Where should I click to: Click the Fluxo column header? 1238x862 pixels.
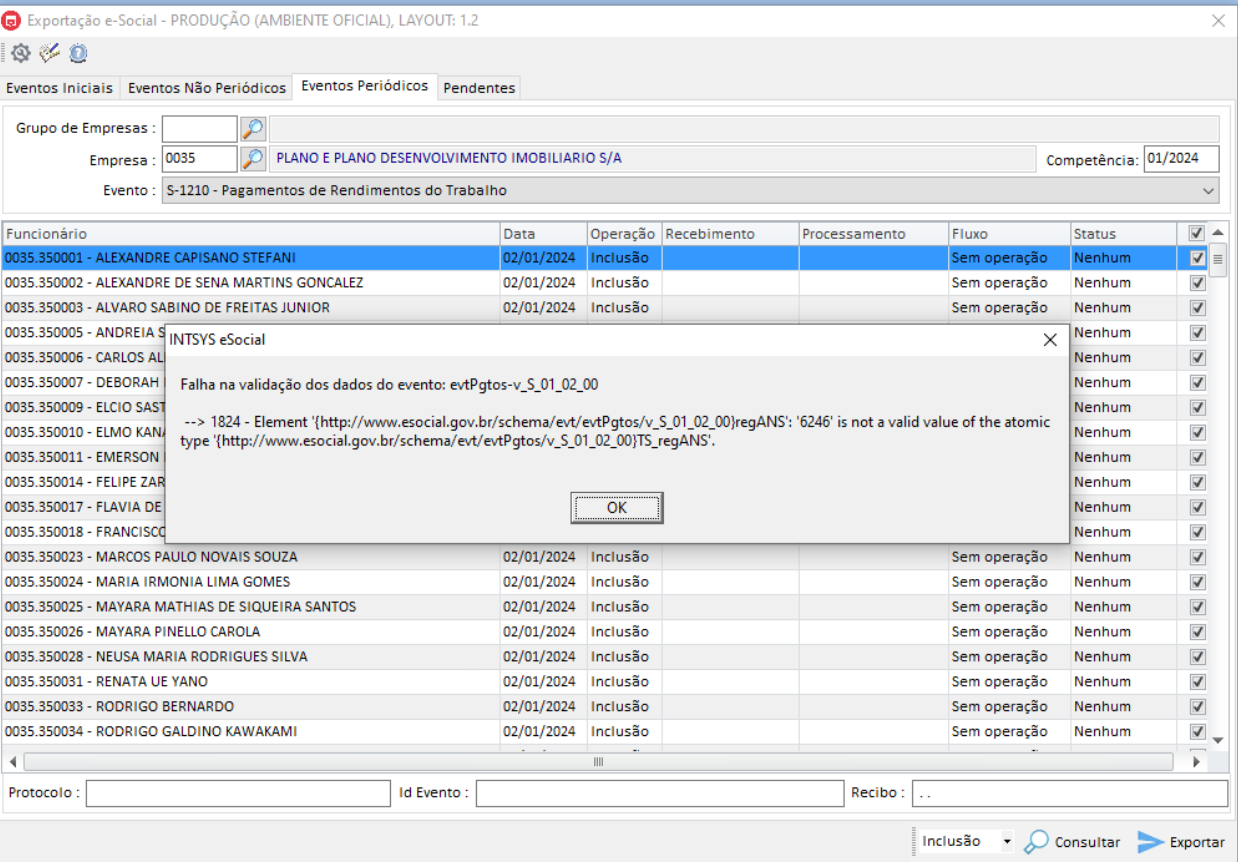1009,233
